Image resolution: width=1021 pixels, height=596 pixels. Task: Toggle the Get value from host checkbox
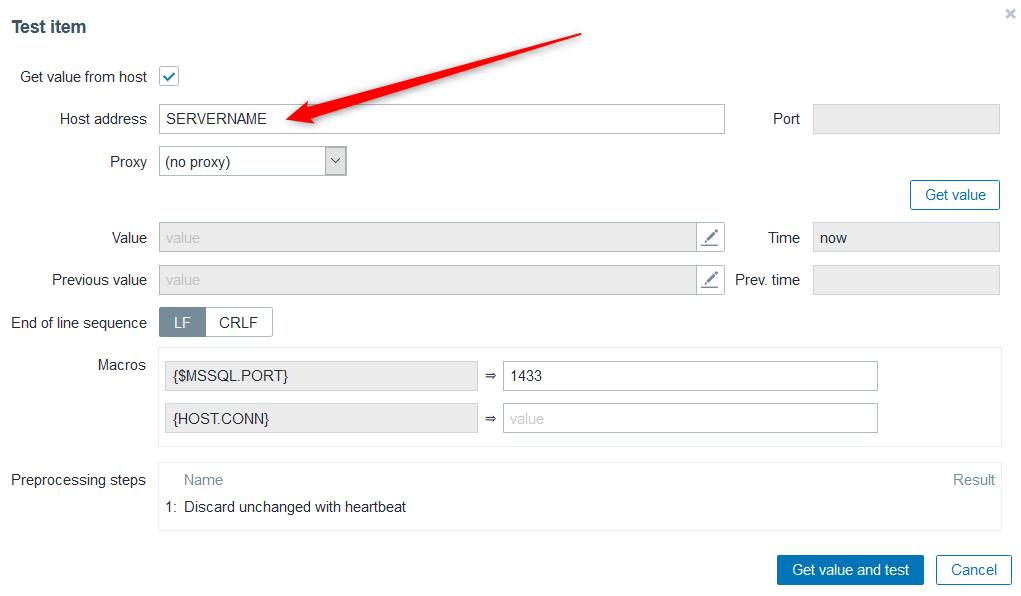pos(169,77)
